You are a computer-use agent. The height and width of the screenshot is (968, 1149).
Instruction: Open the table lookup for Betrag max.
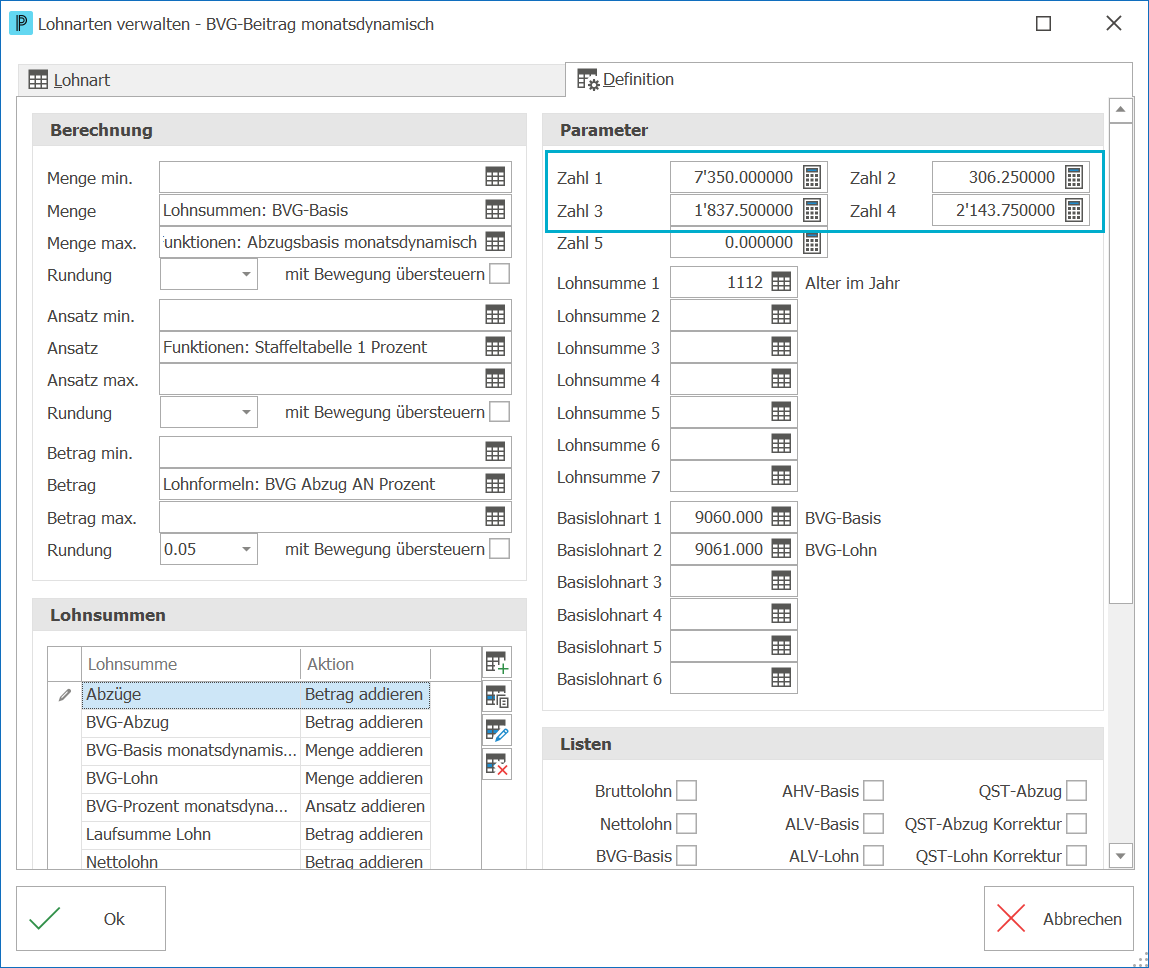pos(495,517)
